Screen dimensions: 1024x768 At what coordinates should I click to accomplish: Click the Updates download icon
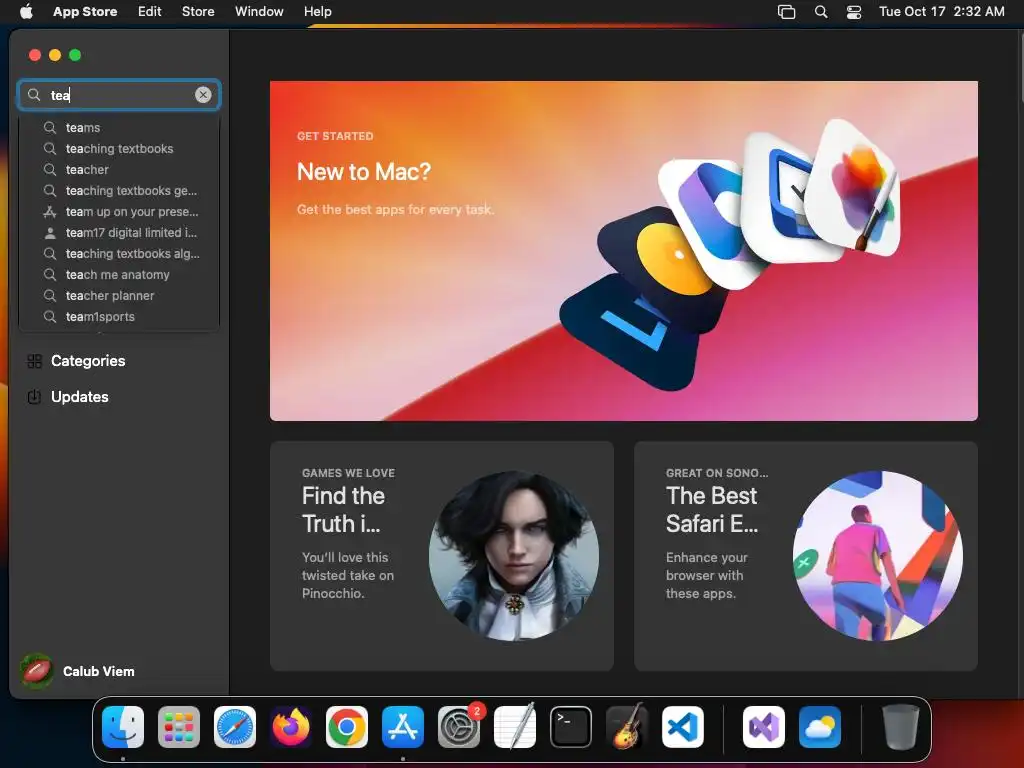click(x=35, y=397)
